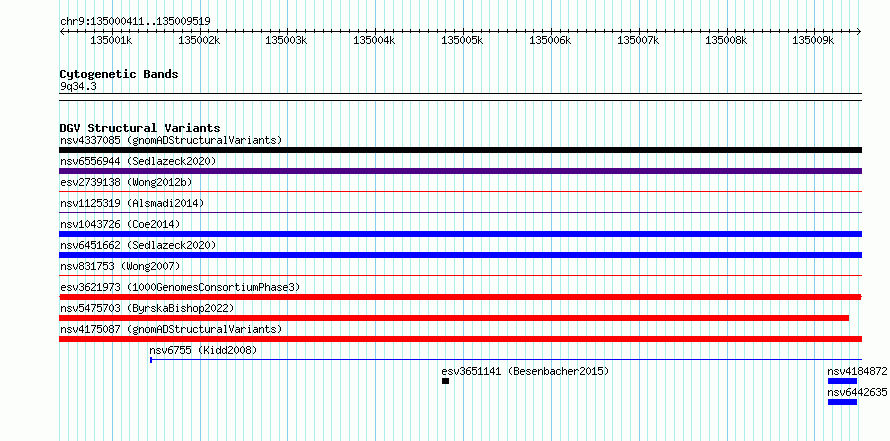
Task: Click the red nsv4175087 variant bar
Action: [x=460, y=339]
